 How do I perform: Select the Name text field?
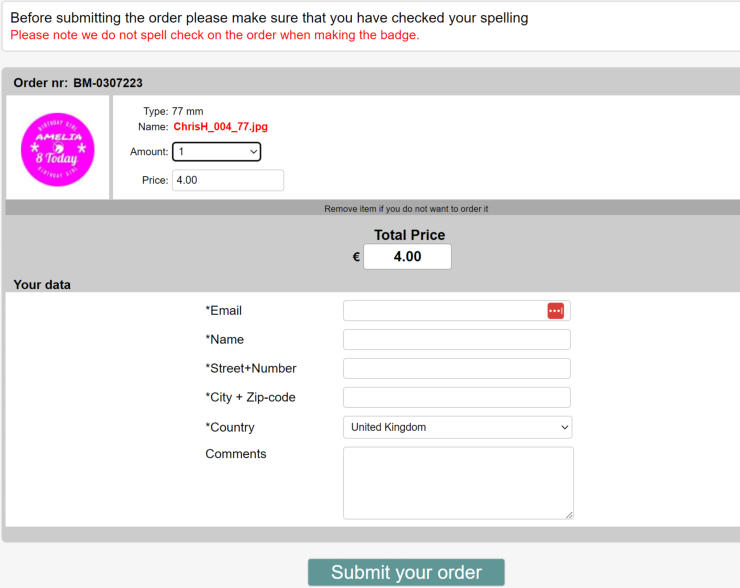pos(456,340)
